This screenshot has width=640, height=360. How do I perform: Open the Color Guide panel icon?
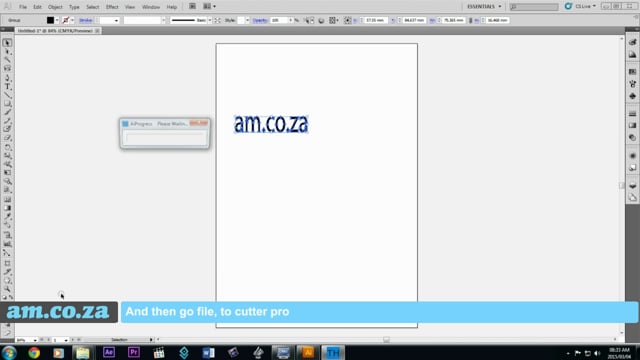632,55
